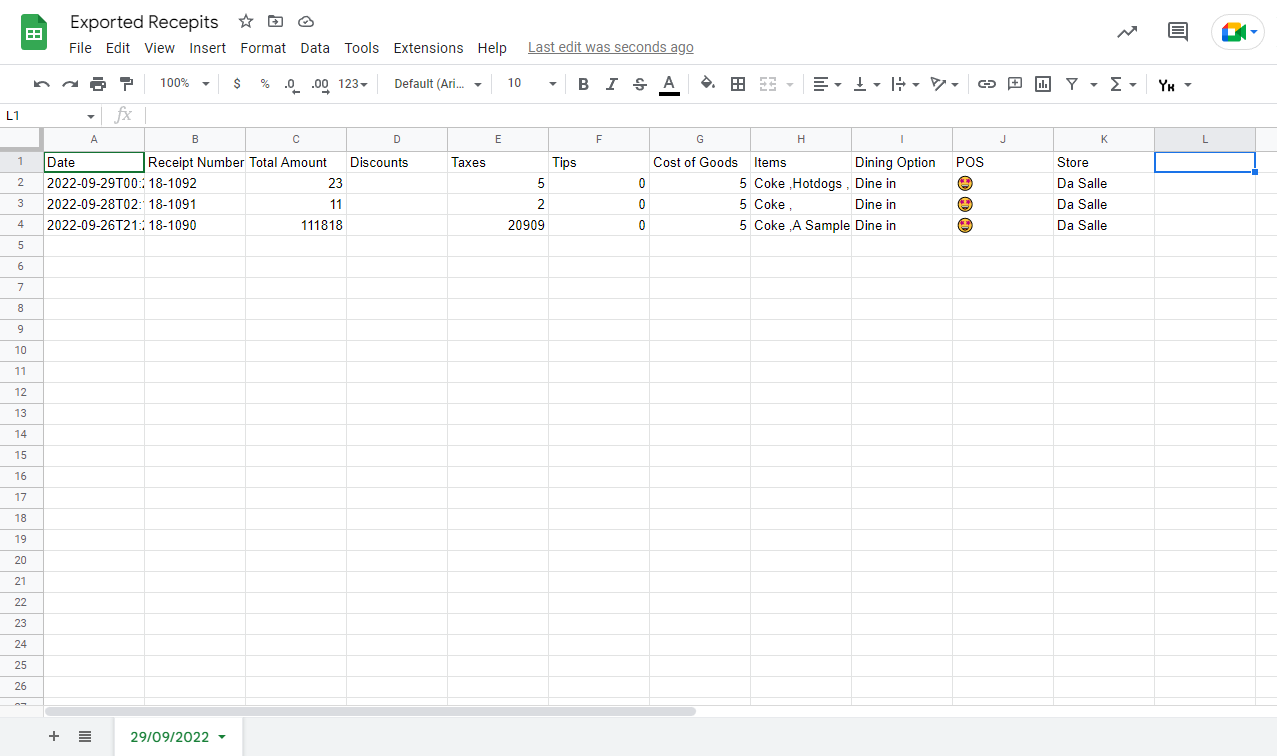Open version history via Last edit link
1277x756 pixels.
(x=610, y=47)
